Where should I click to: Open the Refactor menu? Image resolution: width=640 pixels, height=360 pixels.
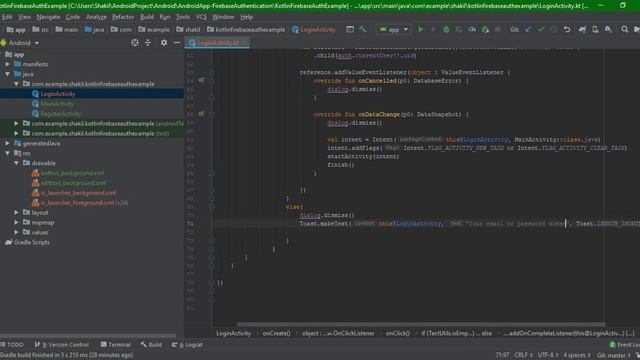[123, 17]
